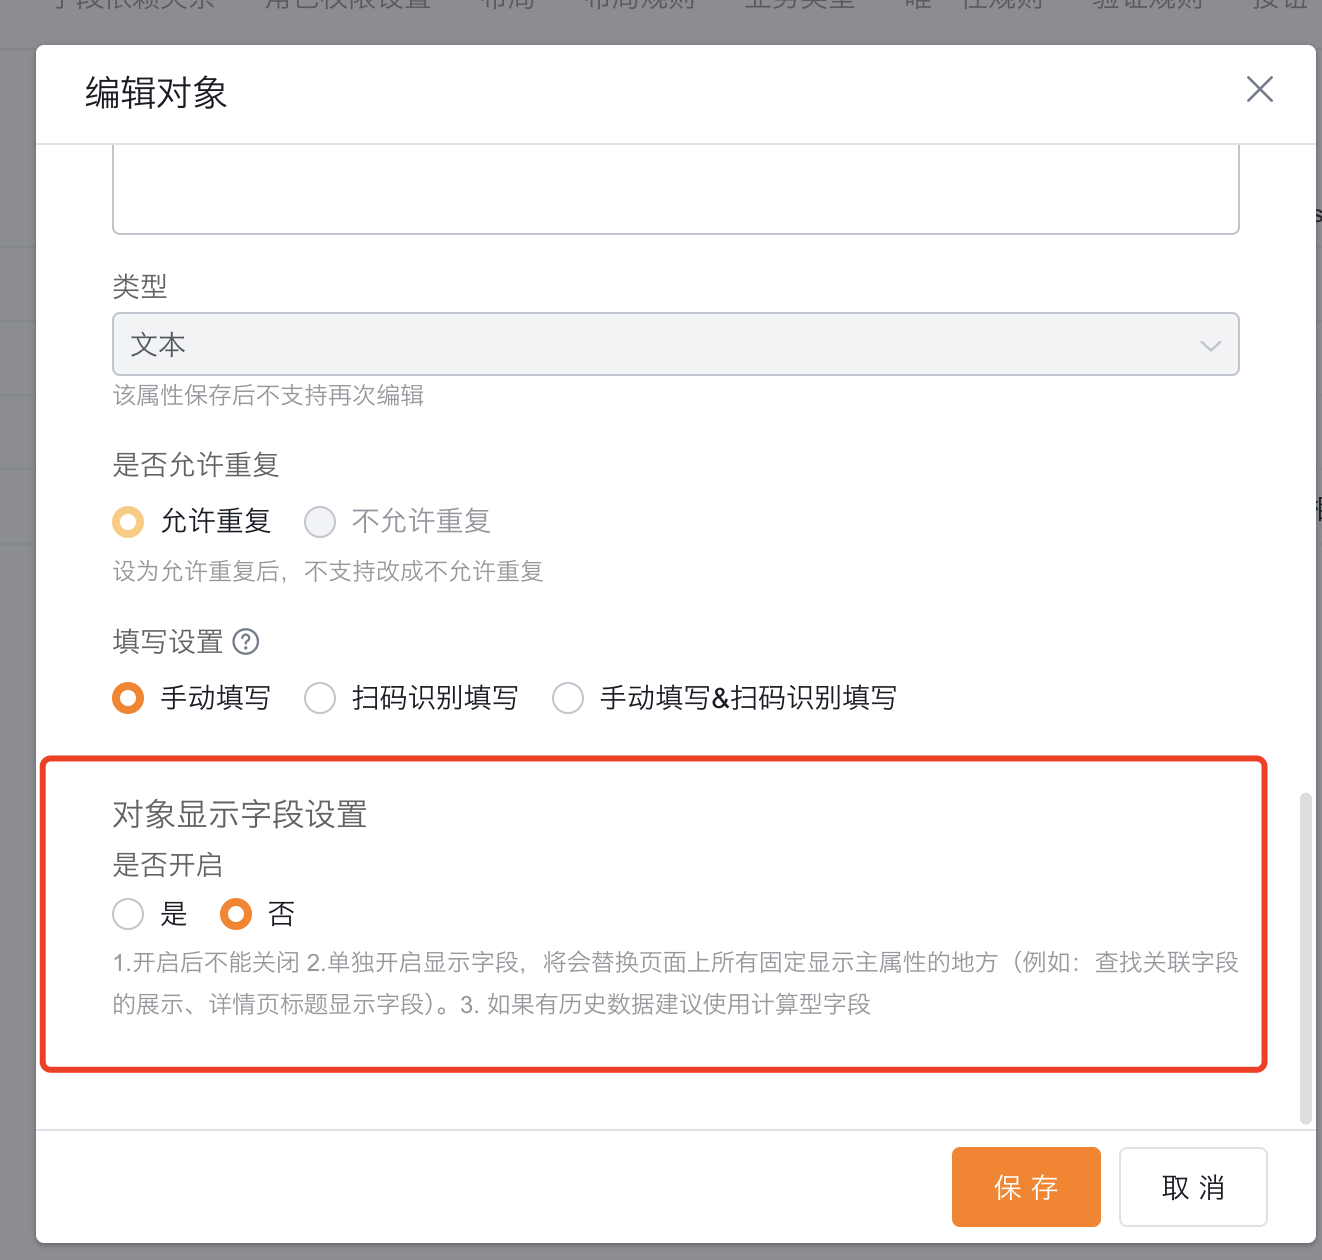Choose 手动填写&扫码识别填写 mode
This screenshot has width=1322, height=1260.
pyautogui.click(x=568, y=698)
